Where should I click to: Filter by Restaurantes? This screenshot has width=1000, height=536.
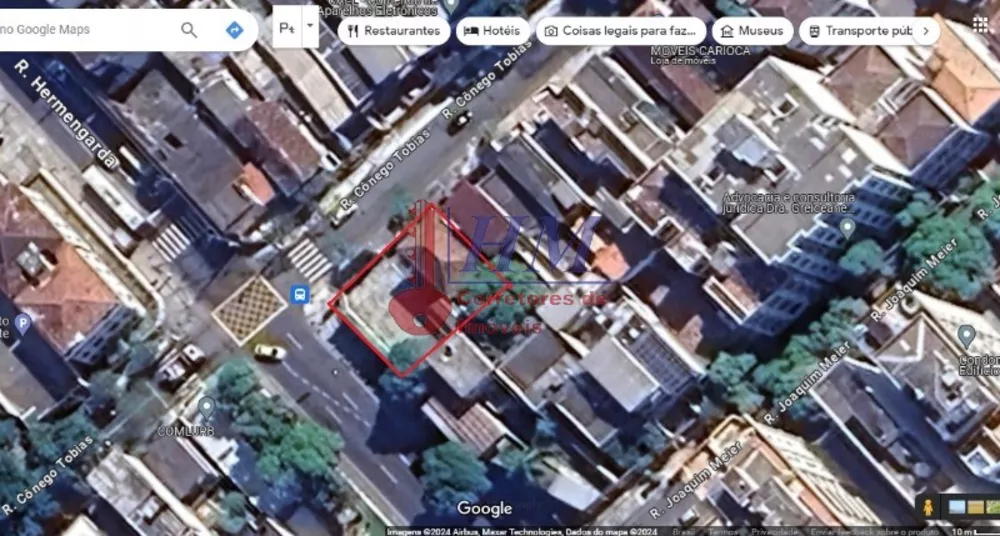[393, 31]
